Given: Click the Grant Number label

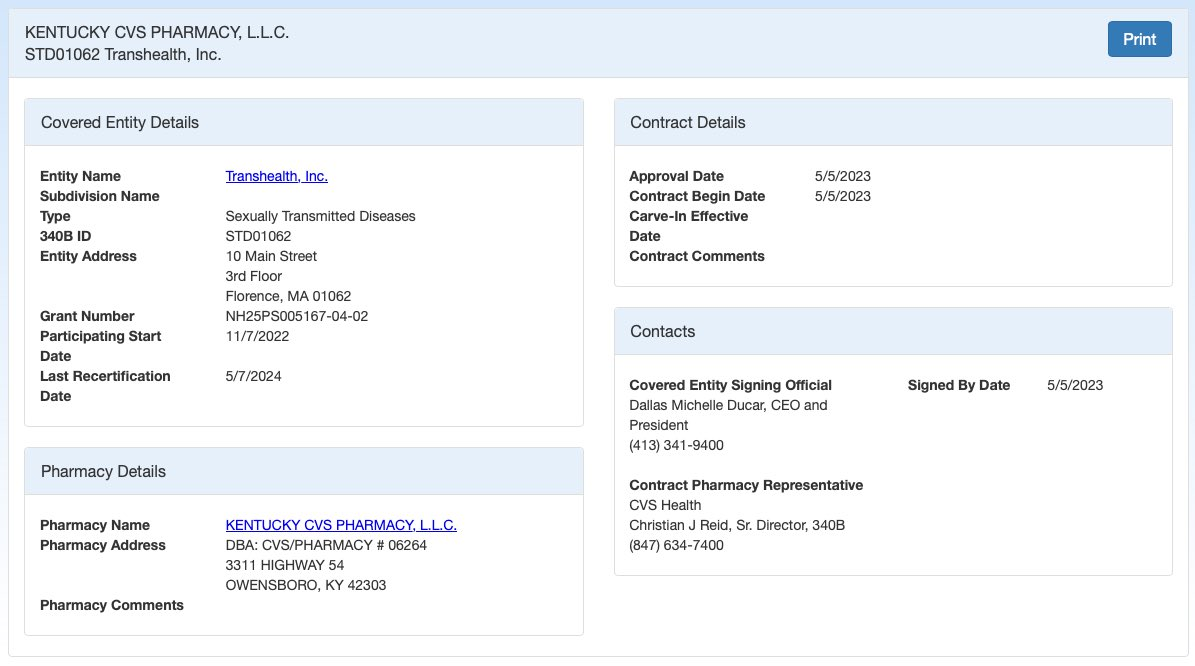Looking at the screenshot, I should click(x=87, y=316).
